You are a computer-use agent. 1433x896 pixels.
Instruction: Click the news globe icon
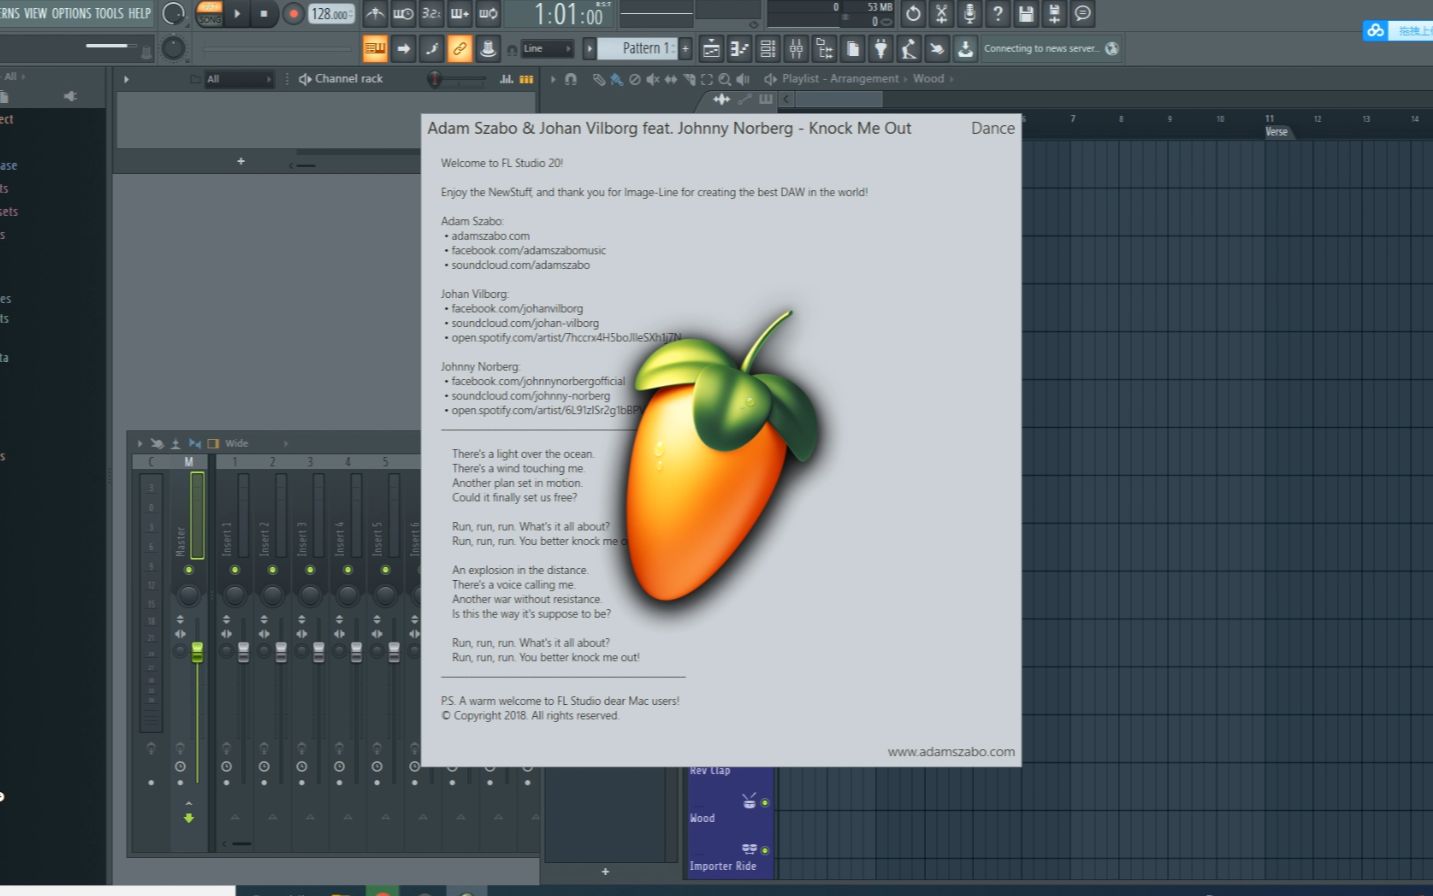[1112, 48]
